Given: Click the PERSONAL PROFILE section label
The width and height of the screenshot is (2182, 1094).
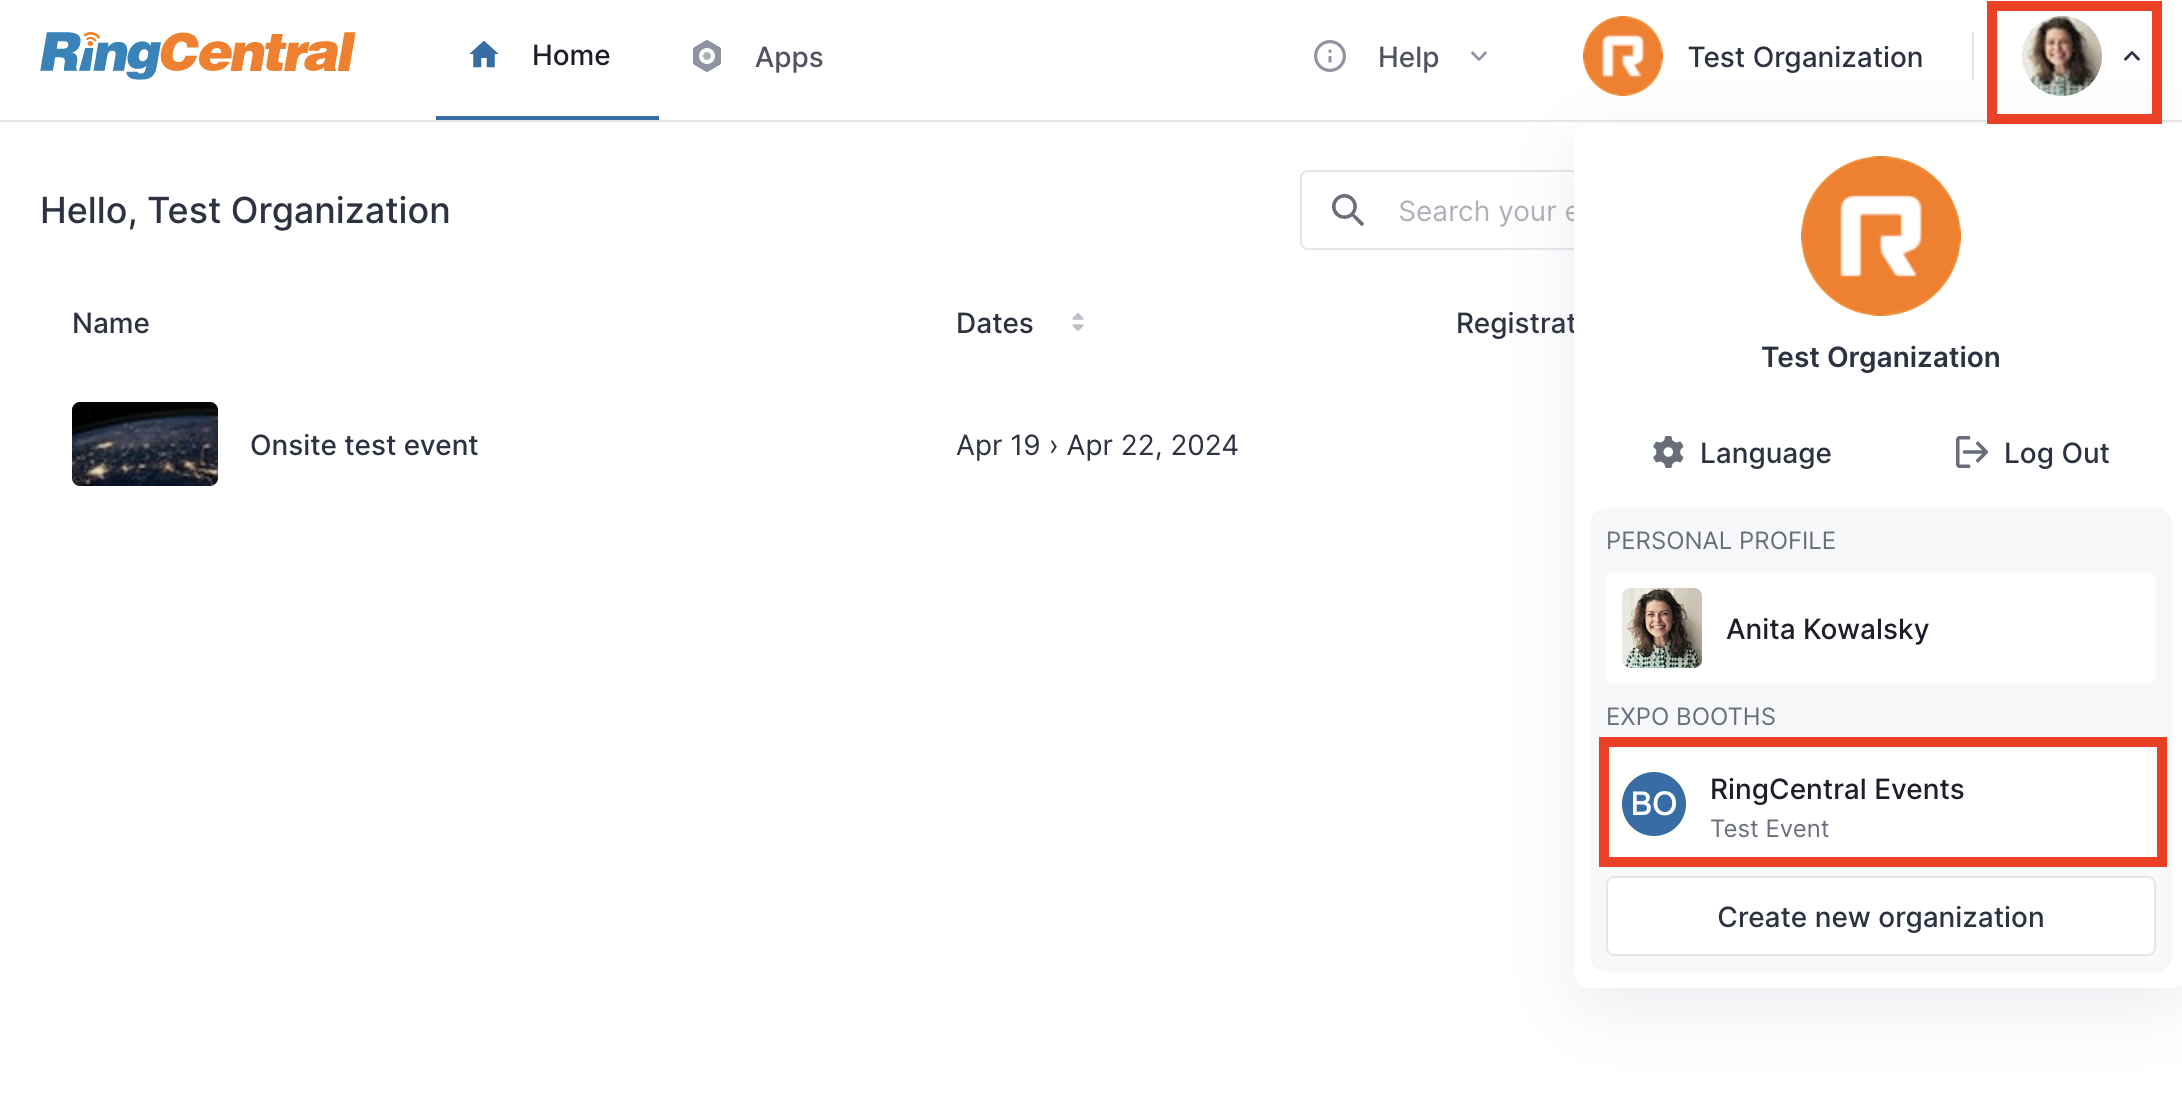Looking at the screenshot, I should click(x=1720, y=541).
